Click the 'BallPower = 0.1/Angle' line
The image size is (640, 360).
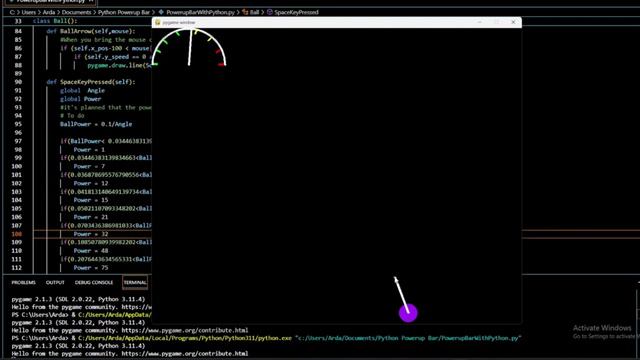96,124
